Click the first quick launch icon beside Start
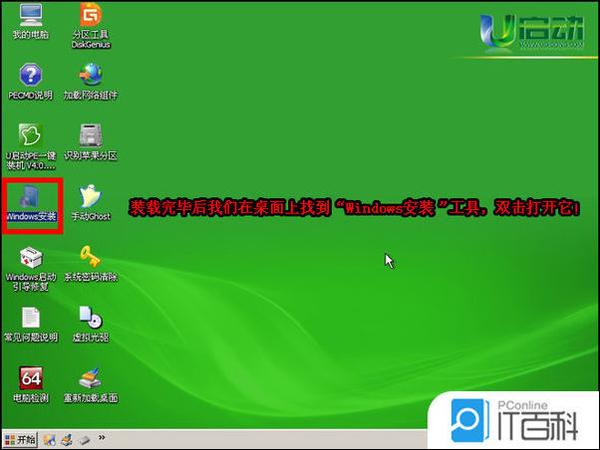Viewport: 600px width, 450px height. click(51, 439)
